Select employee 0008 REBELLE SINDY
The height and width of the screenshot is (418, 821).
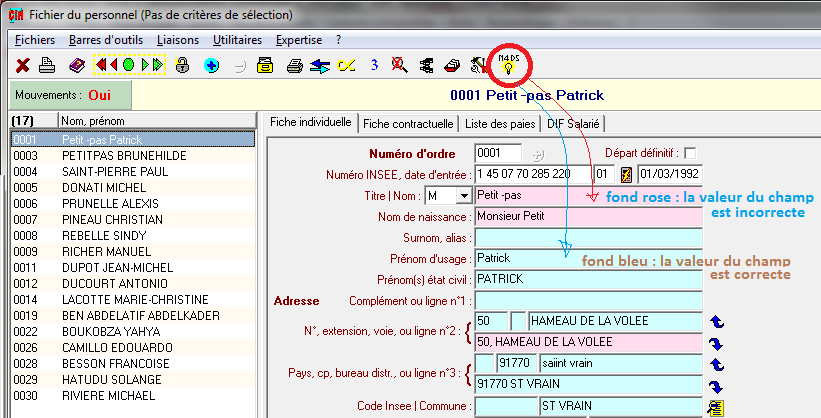pos(133,236)
